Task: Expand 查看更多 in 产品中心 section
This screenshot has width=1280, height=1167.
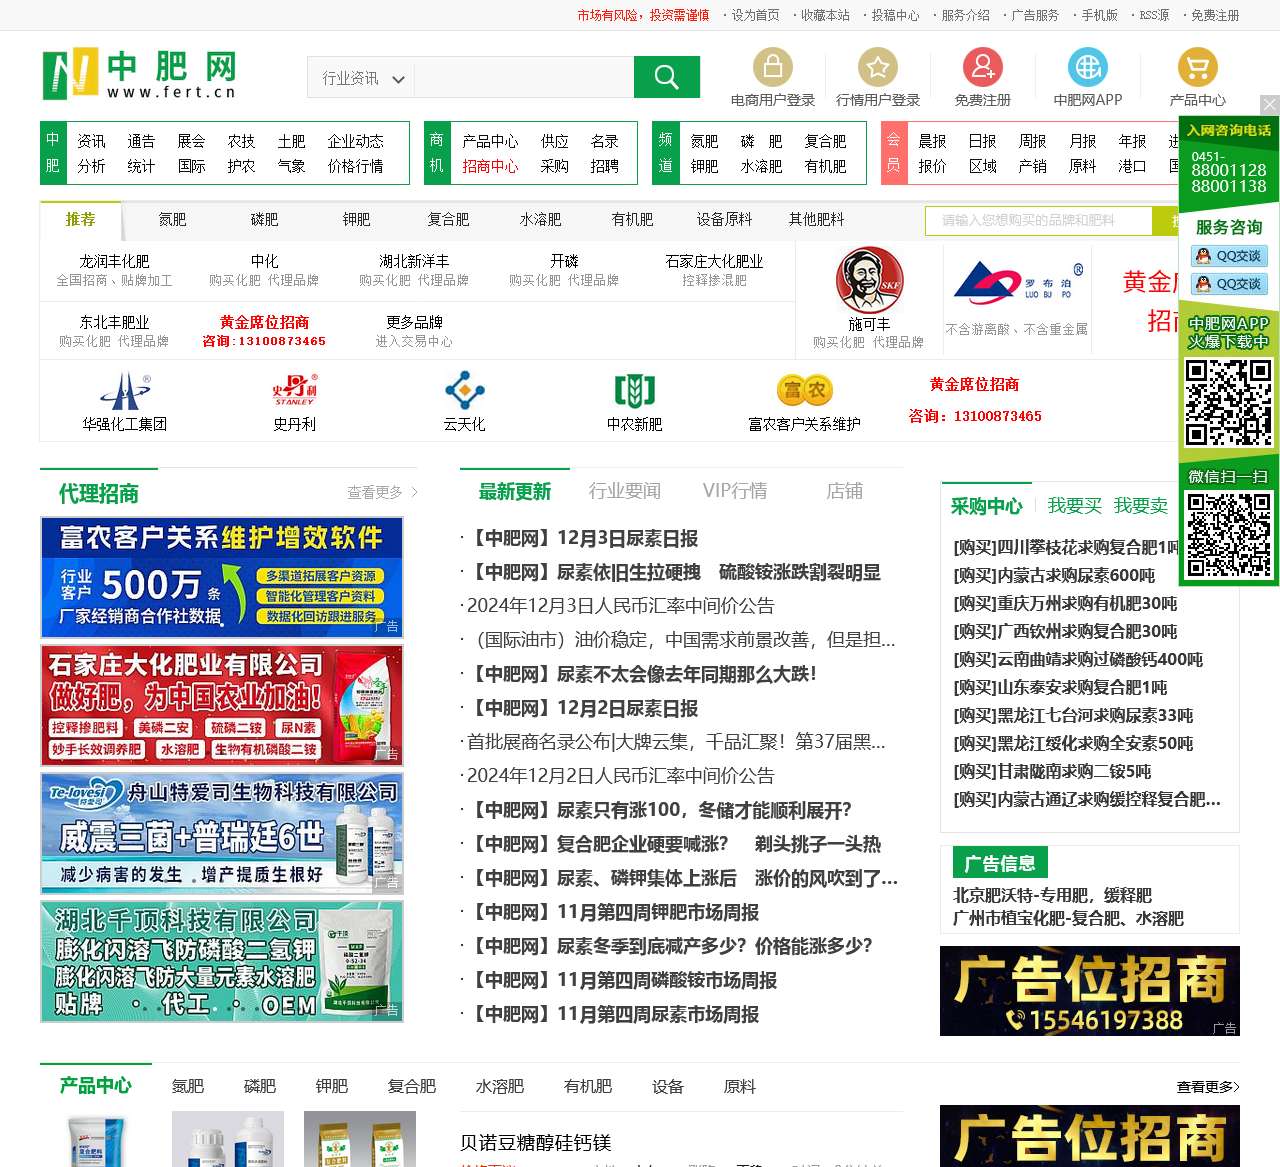Action: (x=1208, y=1087)
